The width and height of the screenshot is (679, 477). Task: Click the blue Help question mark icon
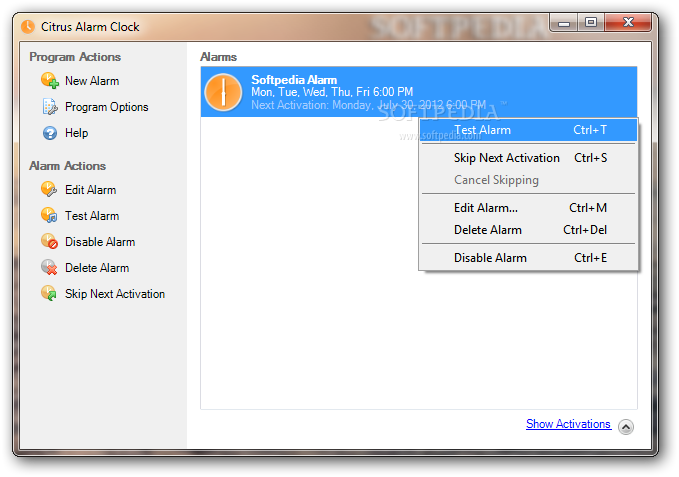tap(50, 133)
